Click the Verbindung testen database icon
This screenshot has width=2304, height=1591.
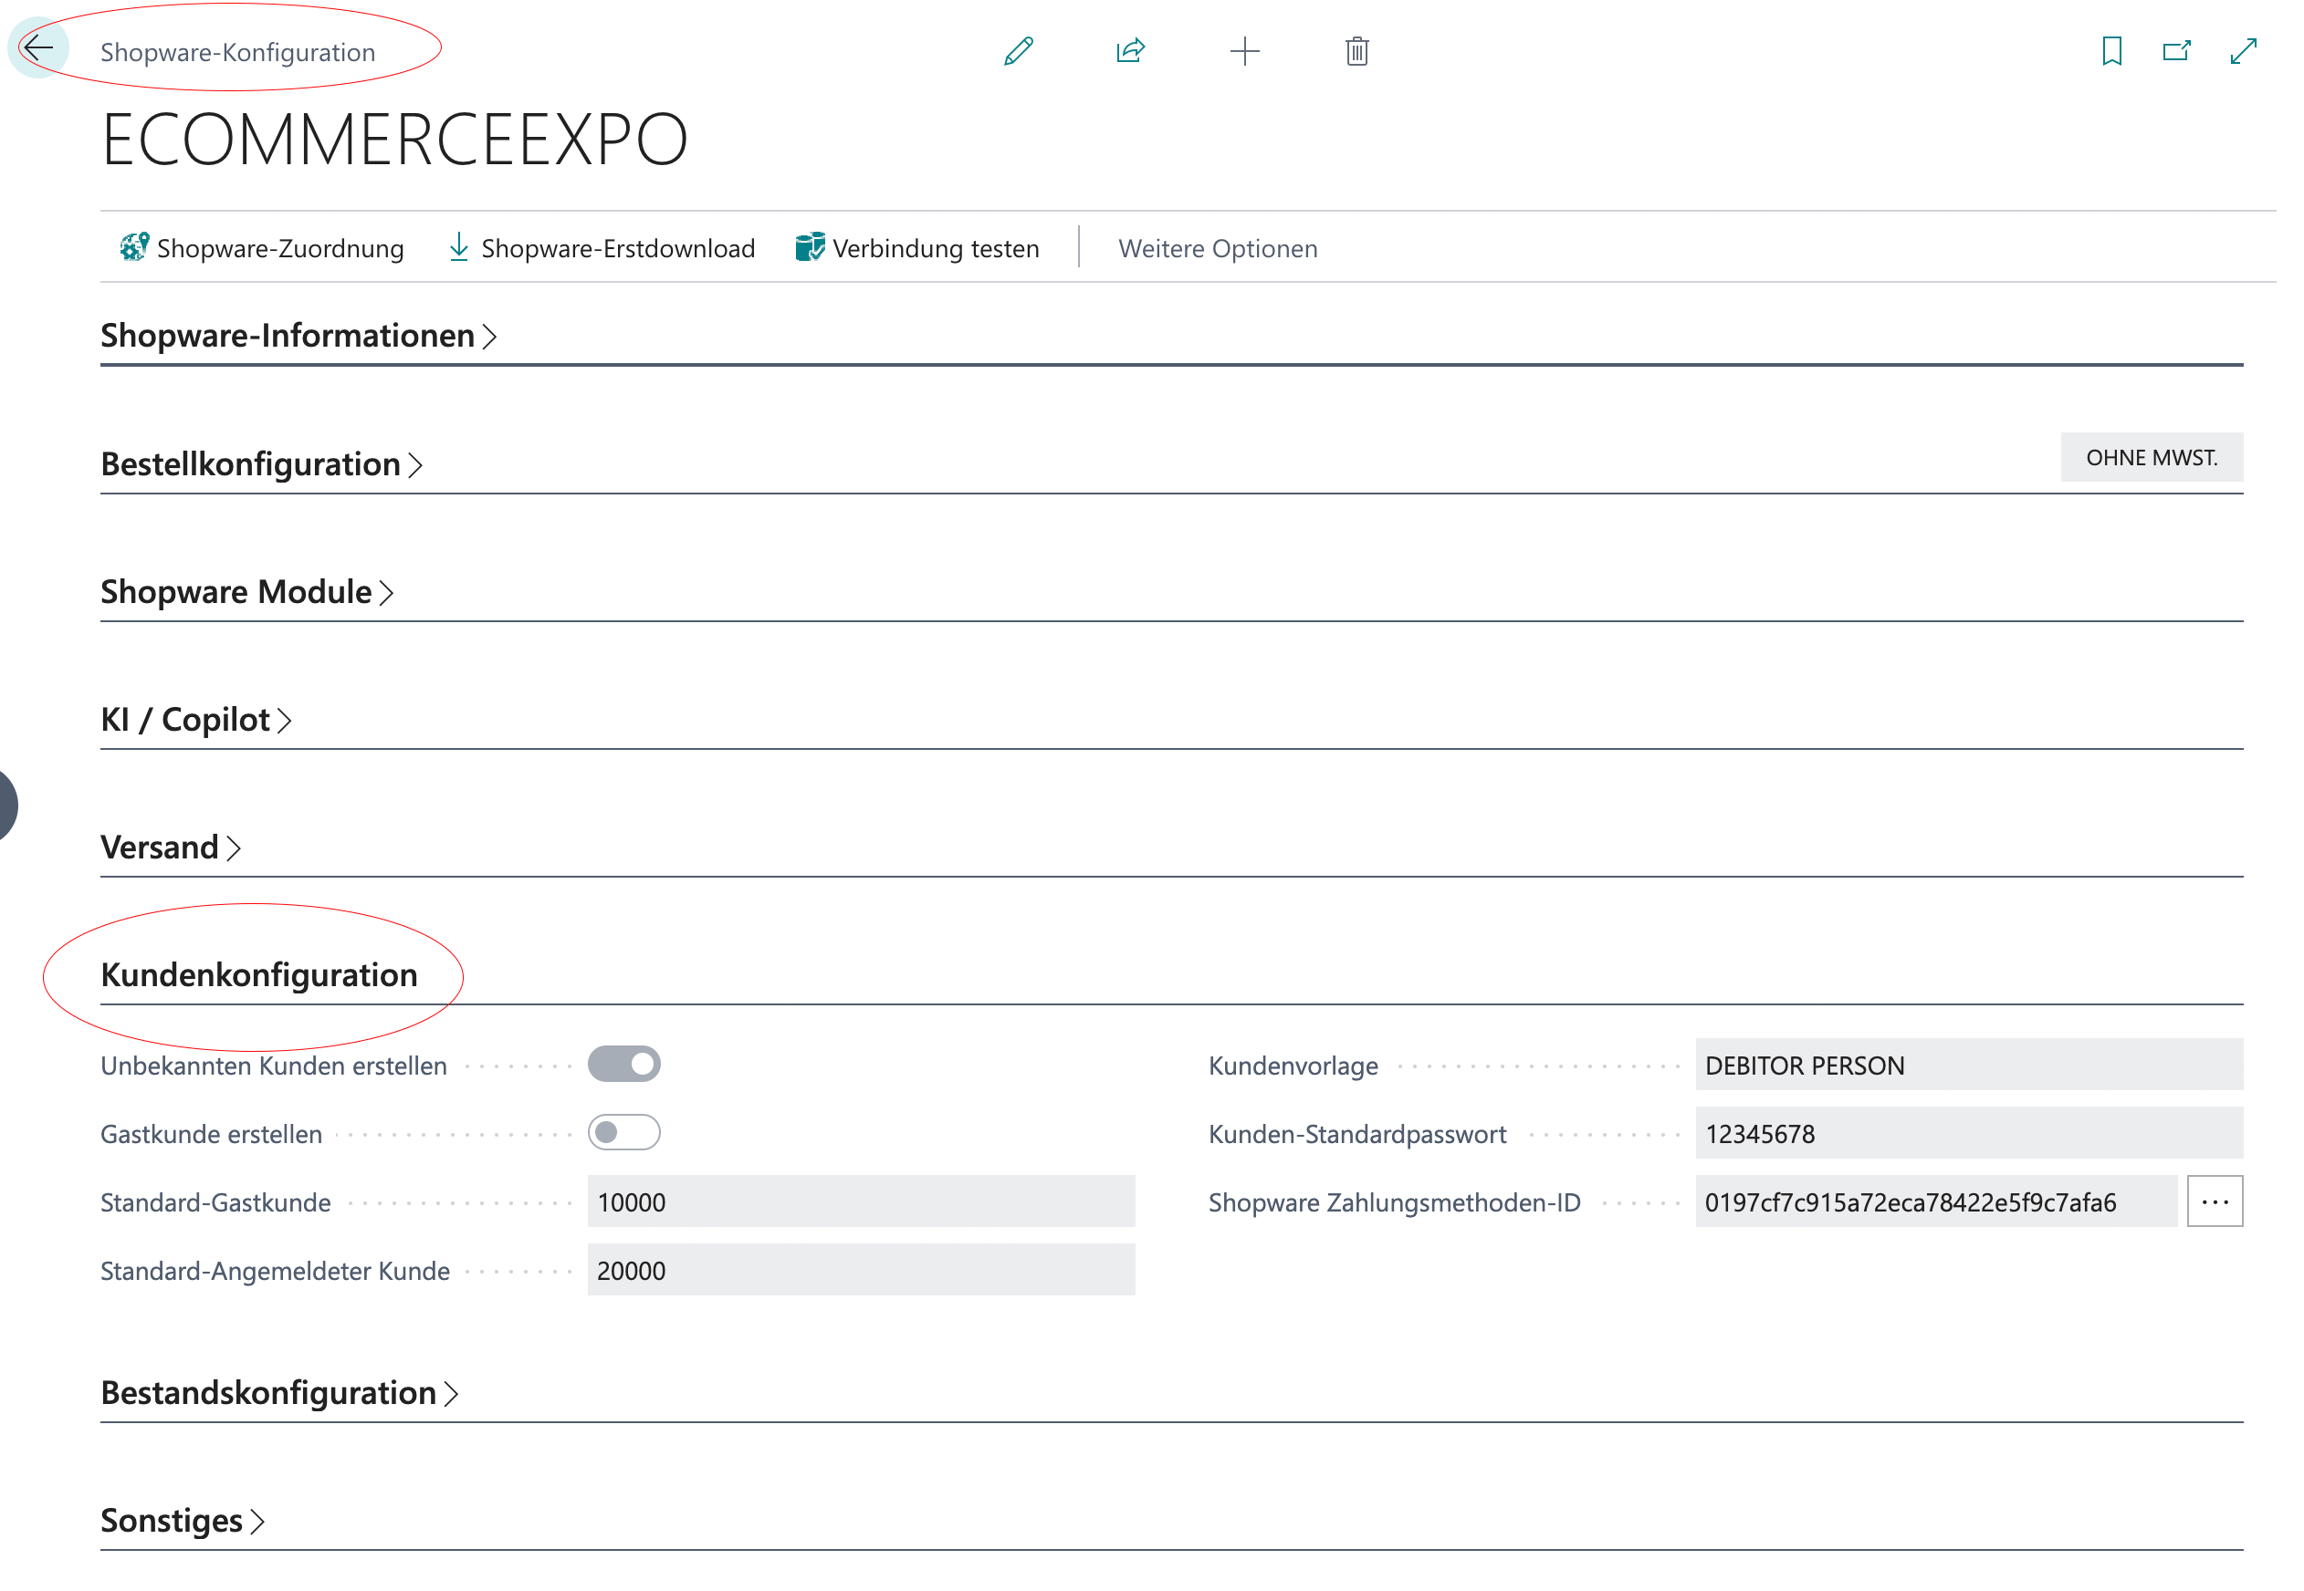810,247
